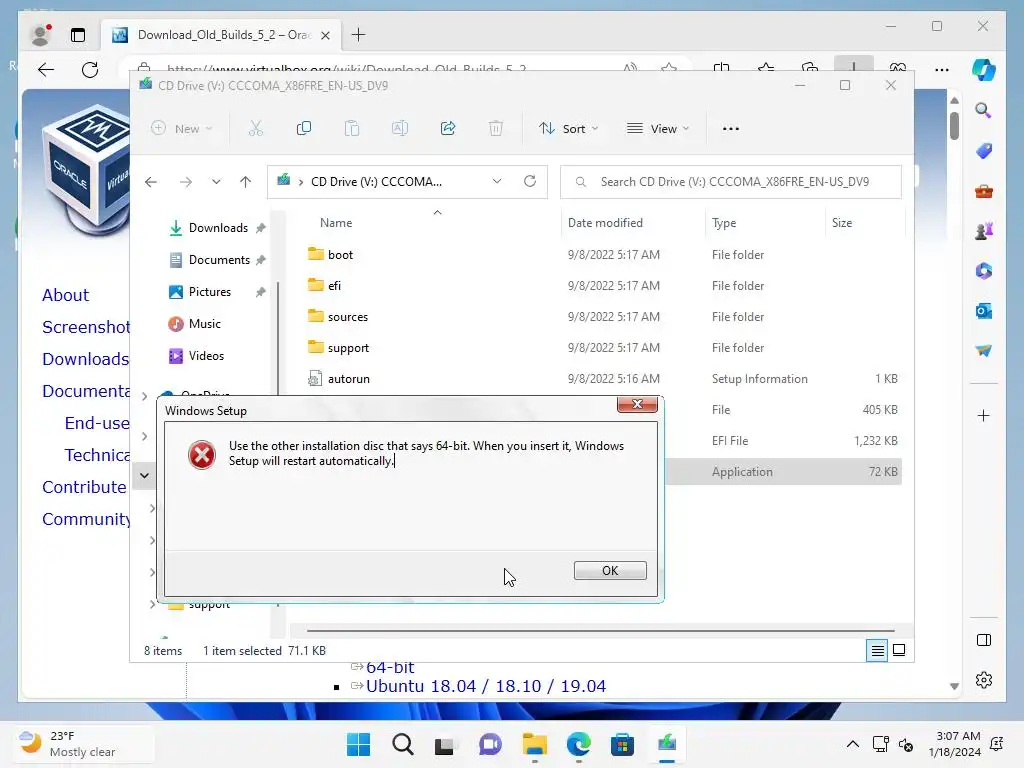Click the Edge page vertical scrollbar thumb
The height and width of the screenshot is (768, 1024).
coord(954,125)
